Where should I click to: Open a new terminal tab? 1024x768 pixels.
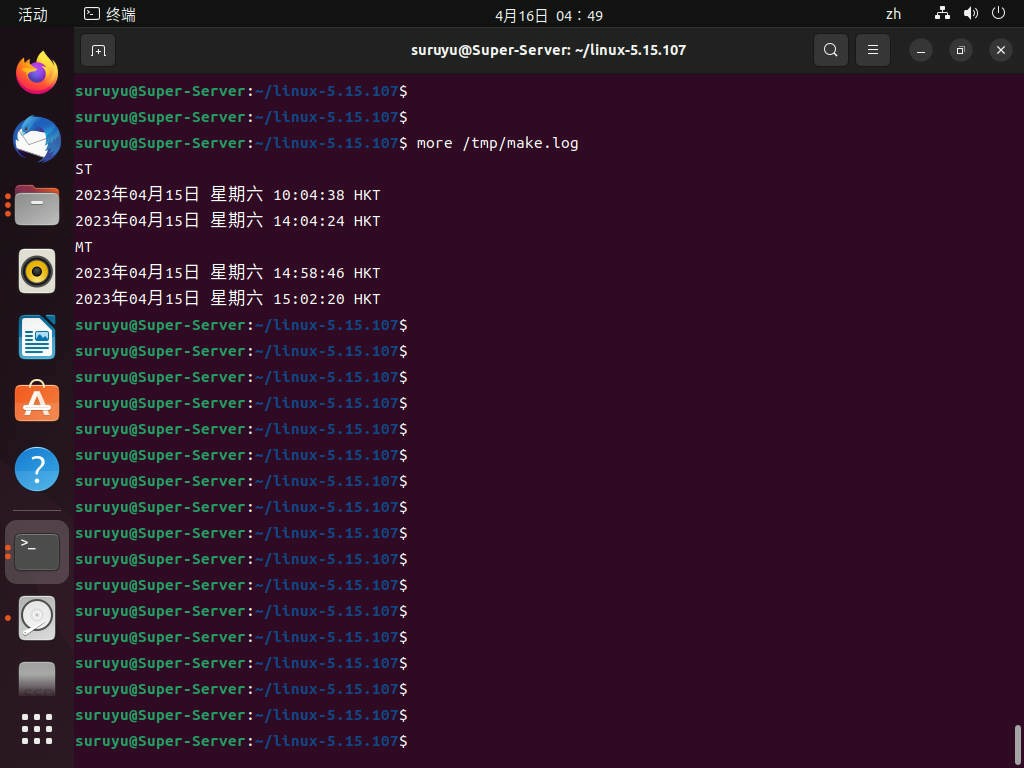tap(98, 50)
